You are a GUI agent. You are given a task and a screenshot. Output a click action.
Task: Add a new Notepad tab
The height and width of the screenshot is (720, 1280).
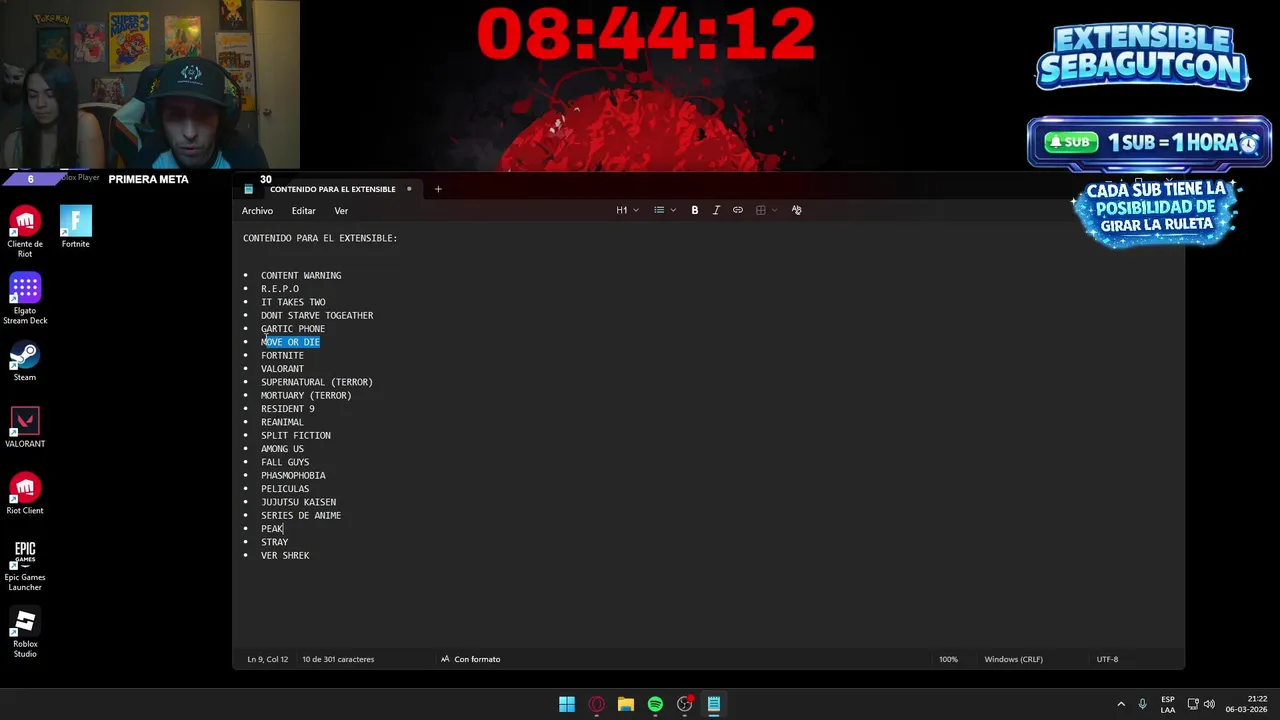pyautogui.click(x=437, y=189)
